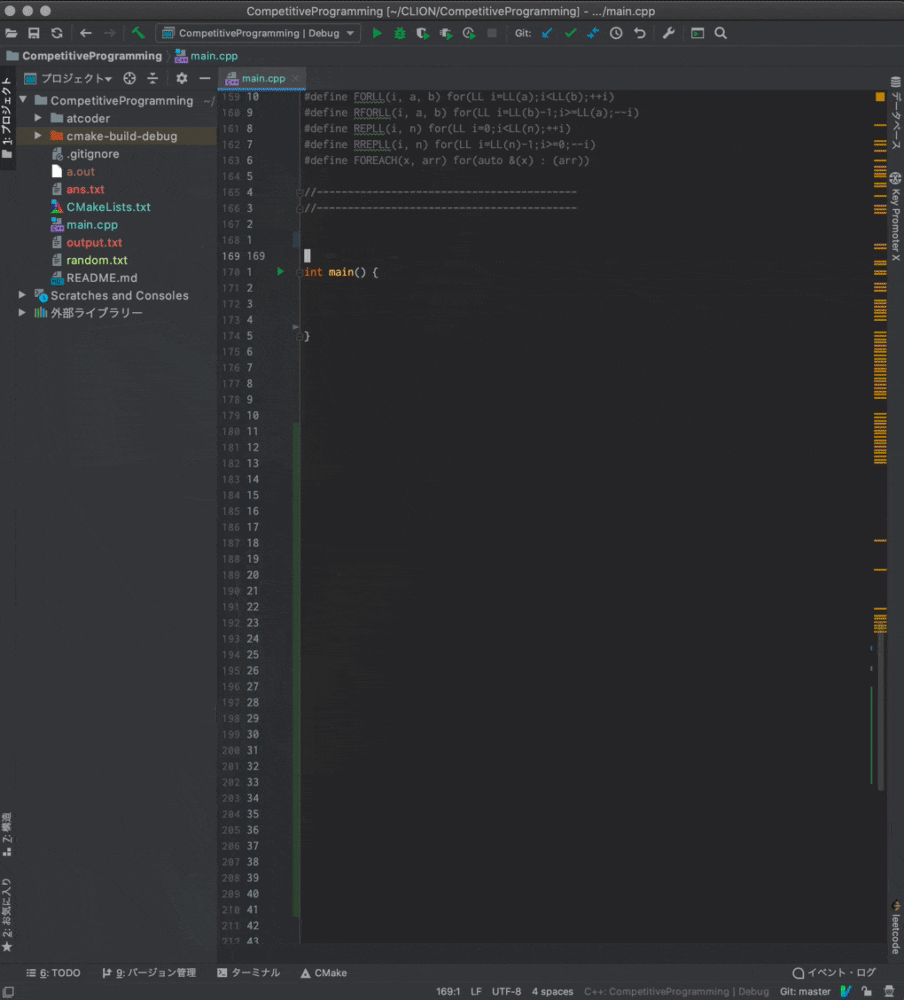Image resolution: width=904 pixels, height=1000 pixels.
Task: Stop the process with stop square
Action: 492,33
